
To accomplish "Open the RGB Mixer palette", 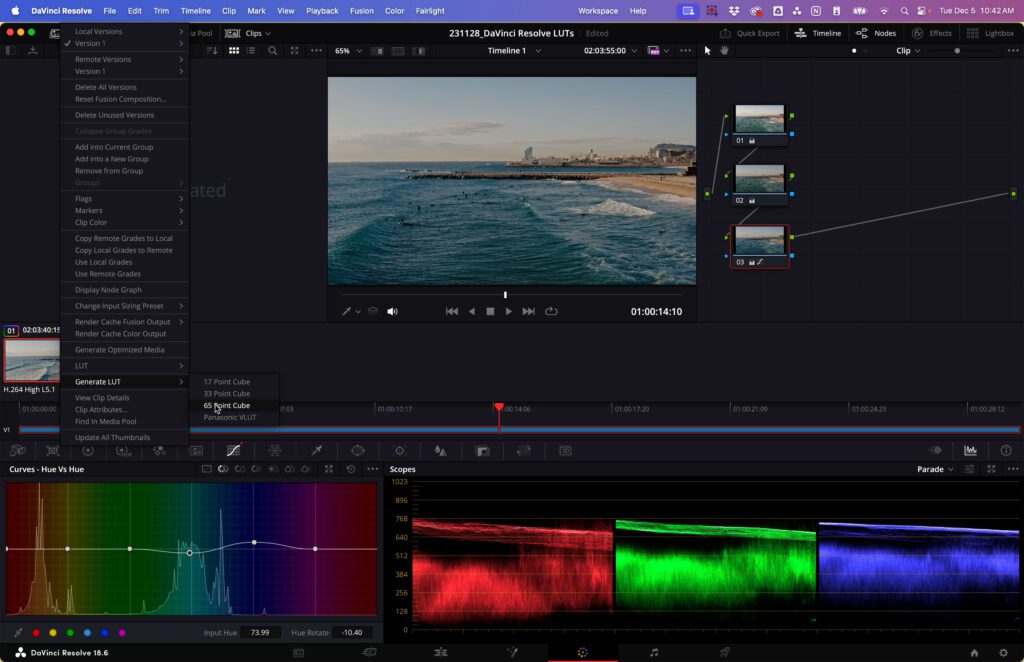I will (x=159, y=450).
